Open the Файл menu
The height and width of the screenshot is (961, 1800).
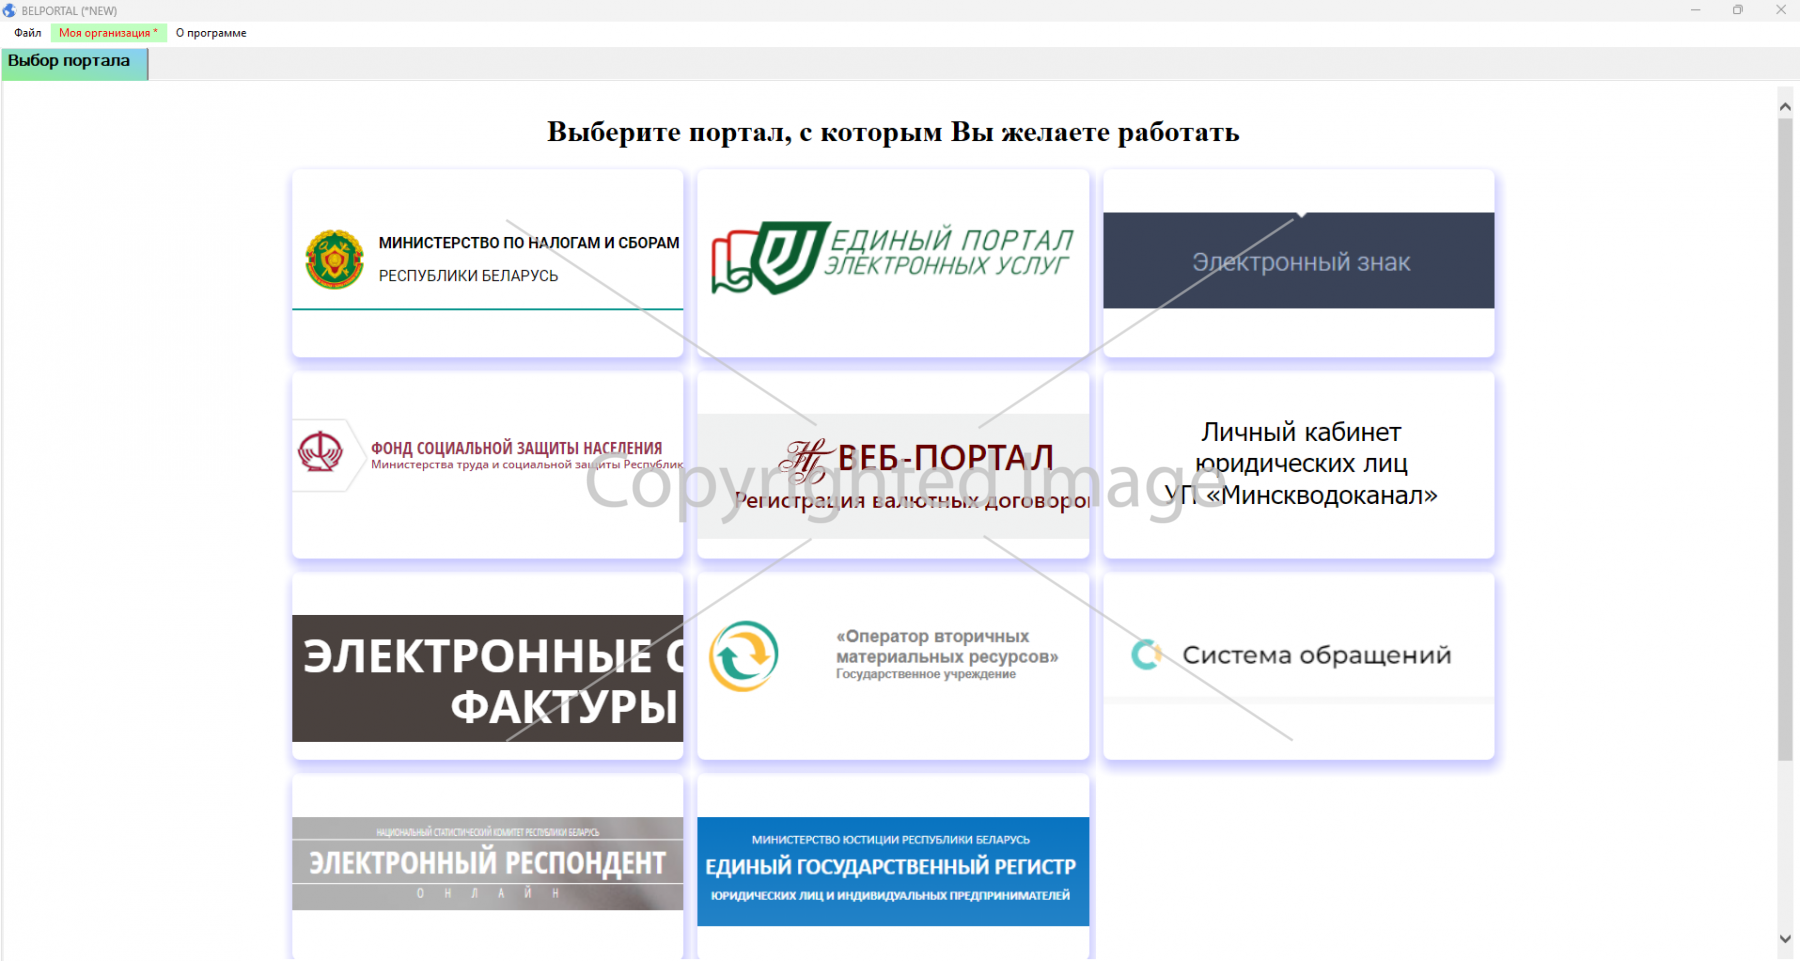(28, 33)
